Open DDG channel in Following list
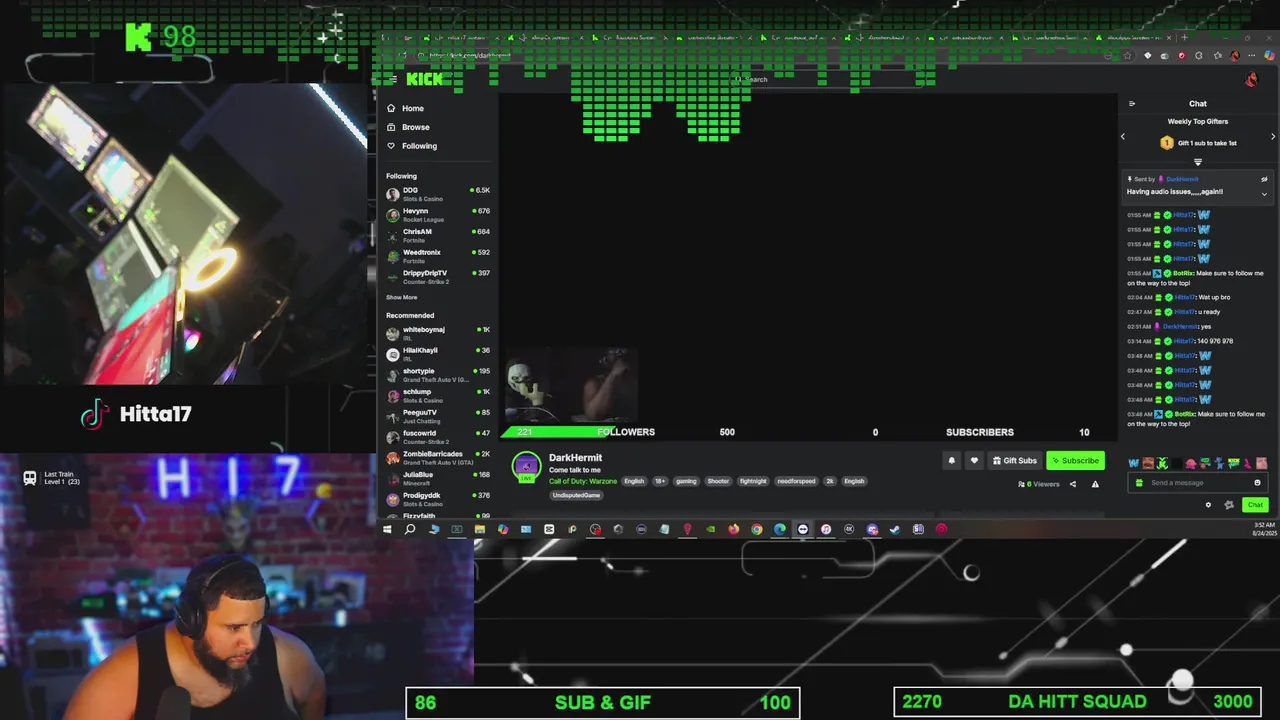Image resolution: width=1280 pixels, height=720 pixels. 438,194
